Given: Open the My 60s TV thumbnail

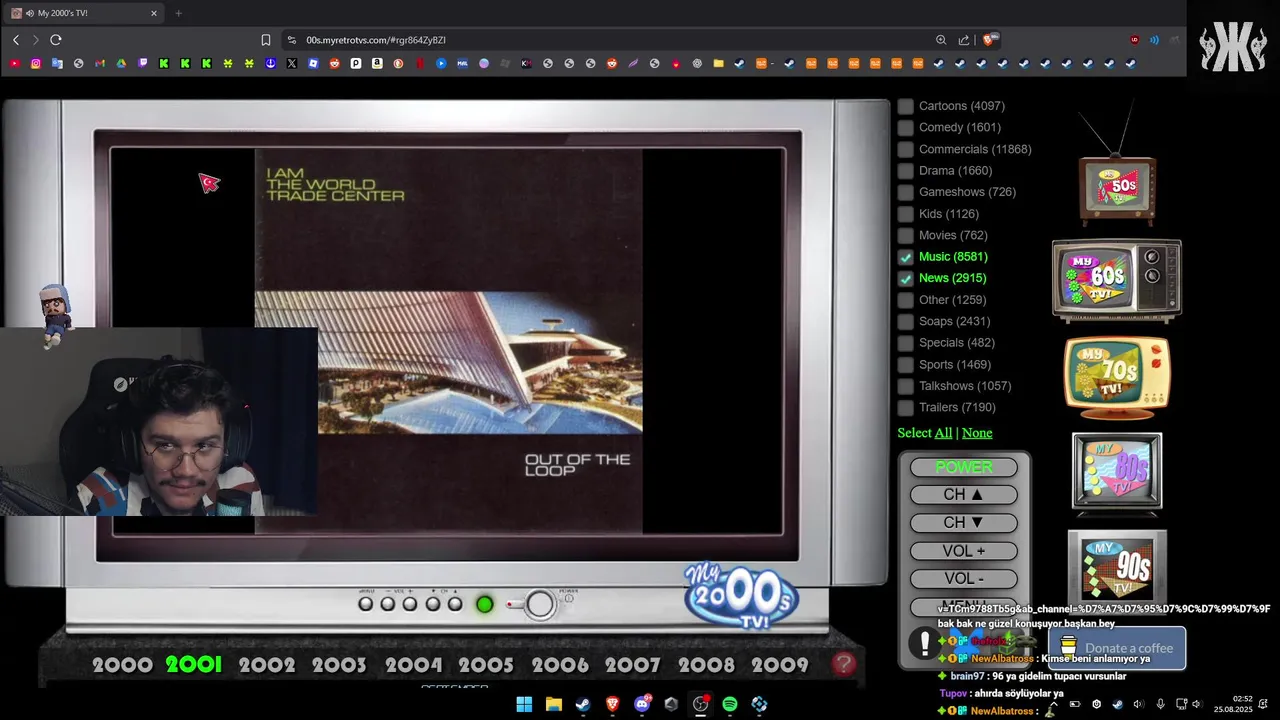Looking at the screenshot, I should pyautogui.click(x=1116, y=280).
